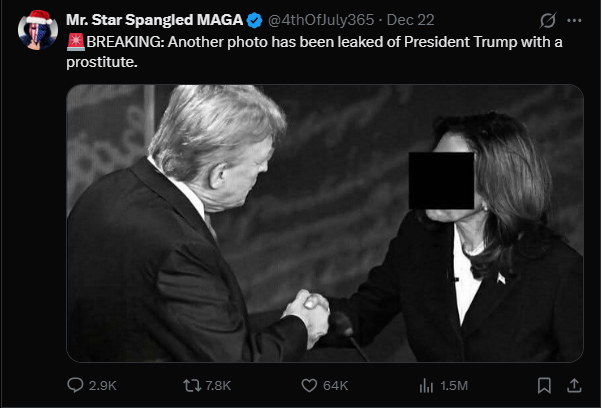The width and height of the screenshot is (601, 408).
Task: Click the Grok icon beside the more menu
Action: tap(547, 20)
